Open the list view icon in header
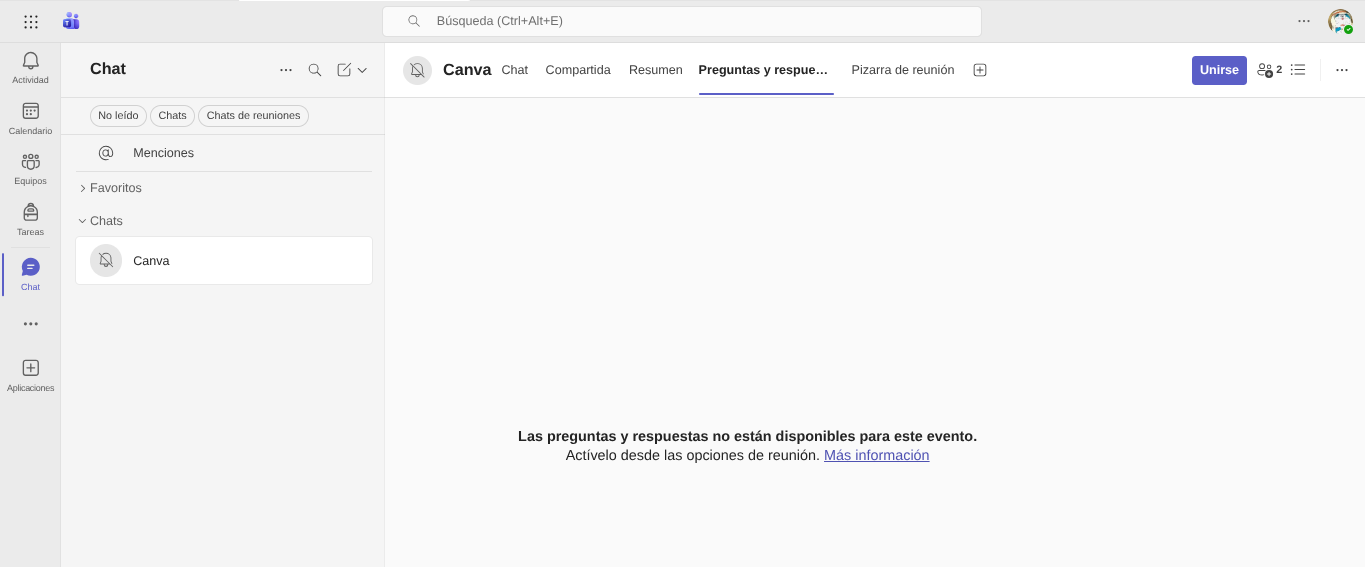This screenshot has height=567, width=1365. pos(1298,70)
